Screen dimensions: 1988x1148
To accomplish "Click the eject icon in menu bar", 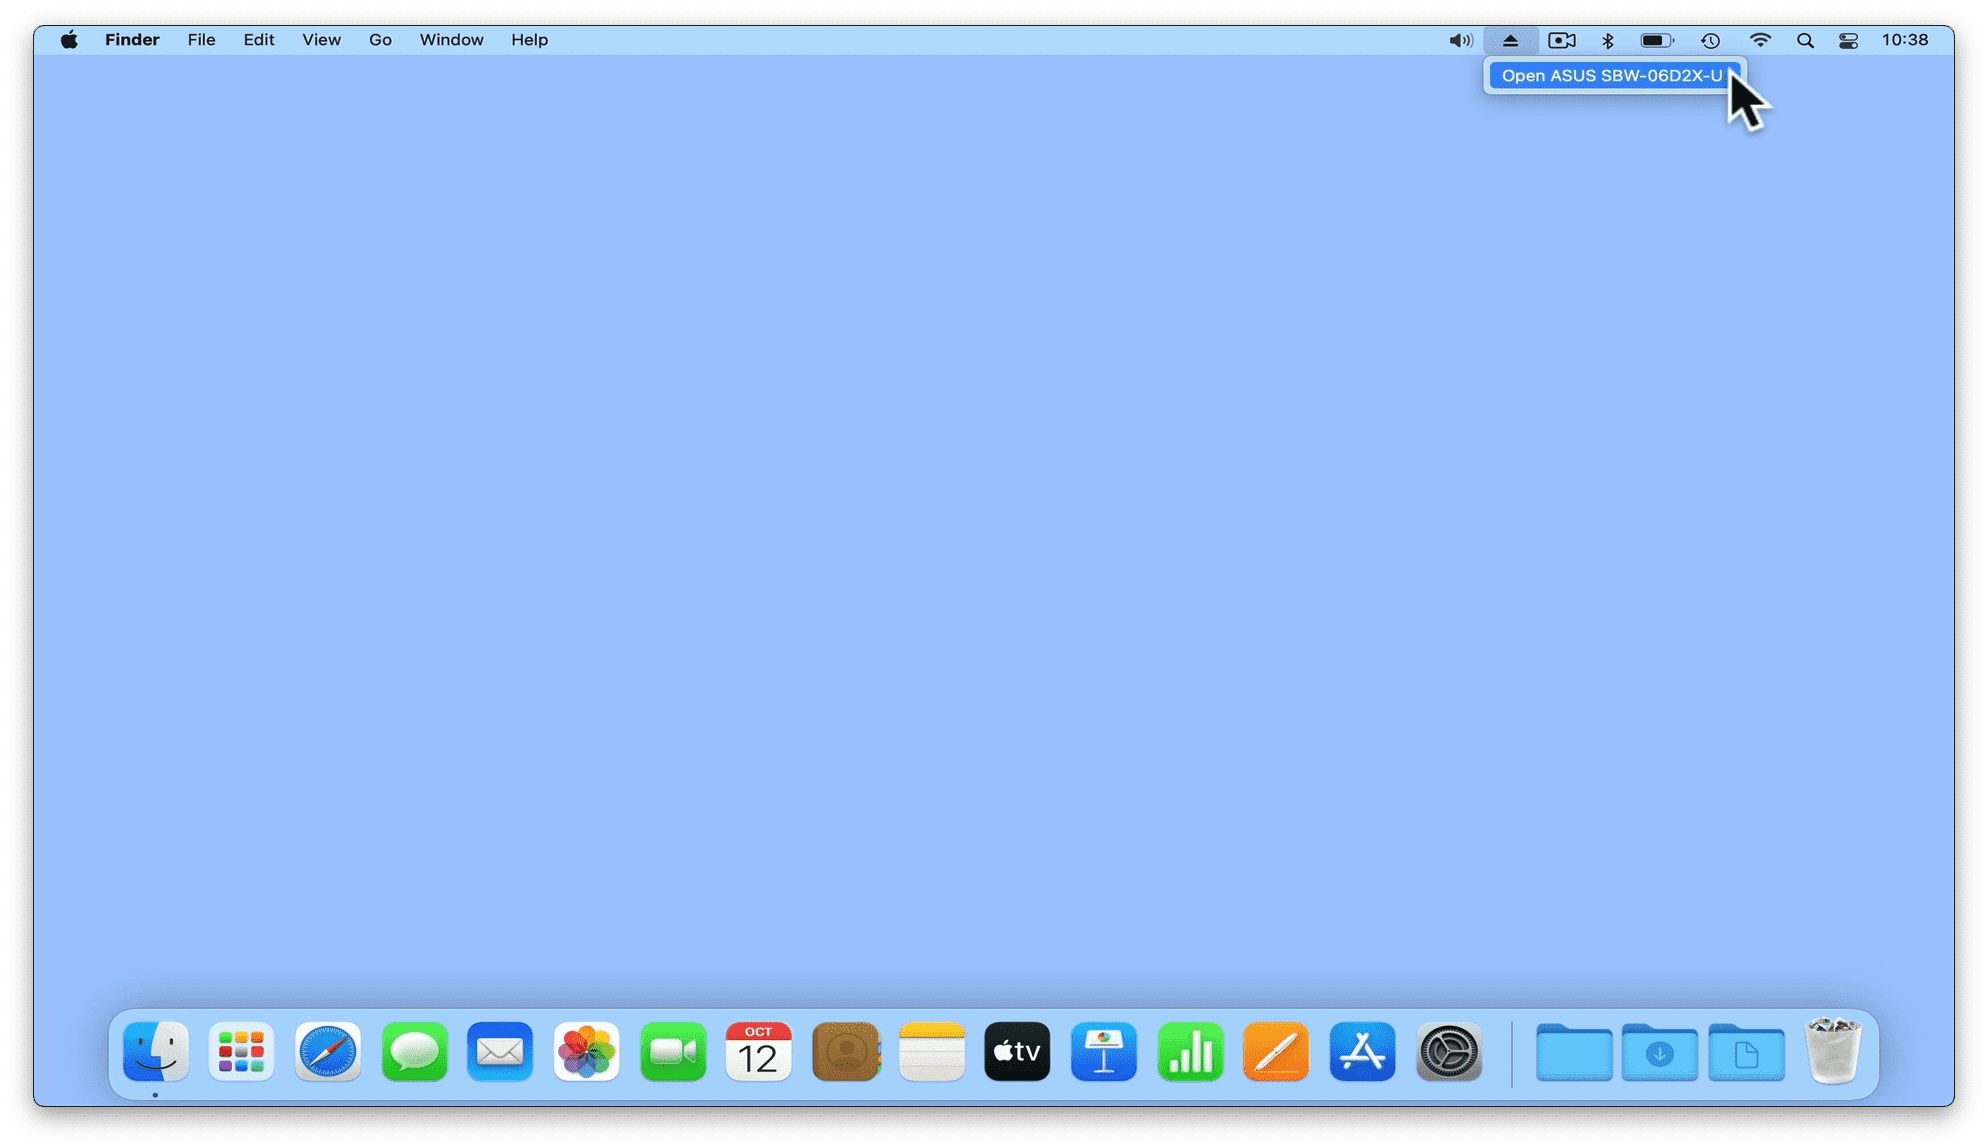I will [1510, 40].
